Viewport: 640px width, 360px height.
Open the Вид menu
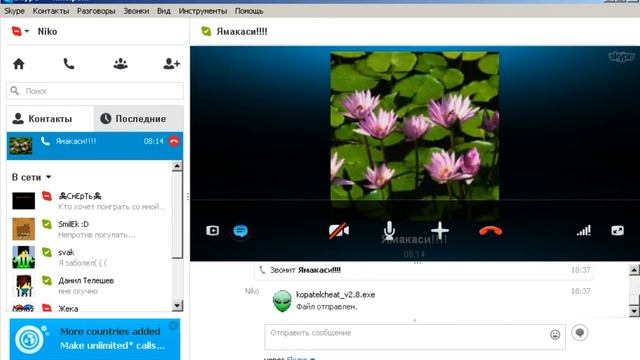(164, 11)
